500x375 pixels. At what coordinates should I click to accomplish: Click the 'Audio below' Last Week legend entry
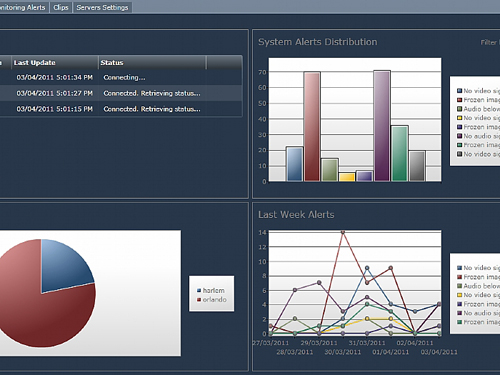[478, 286]
